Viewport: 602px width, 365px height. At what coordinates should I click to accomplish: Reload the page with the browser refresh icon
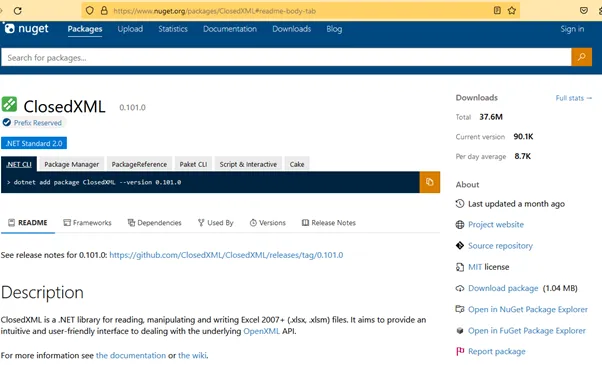pos(18,11)
